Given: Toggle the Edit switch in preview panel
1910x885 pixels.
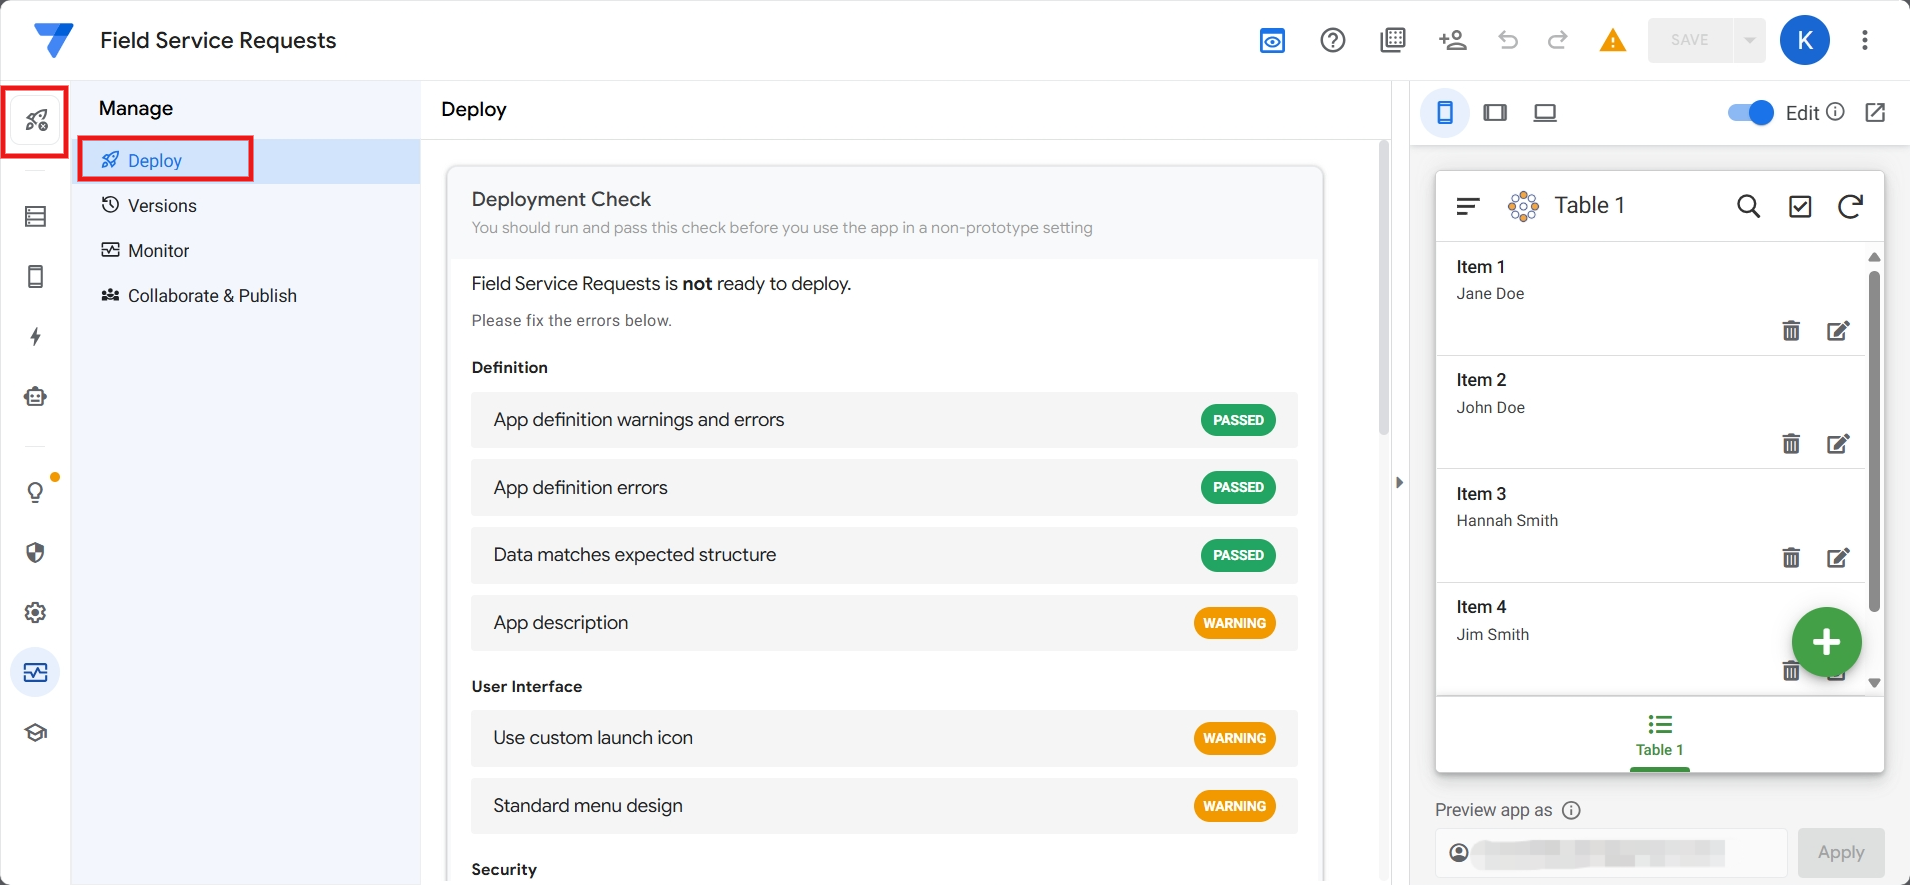Looking at the screenshot, I should click(1751, 113).
